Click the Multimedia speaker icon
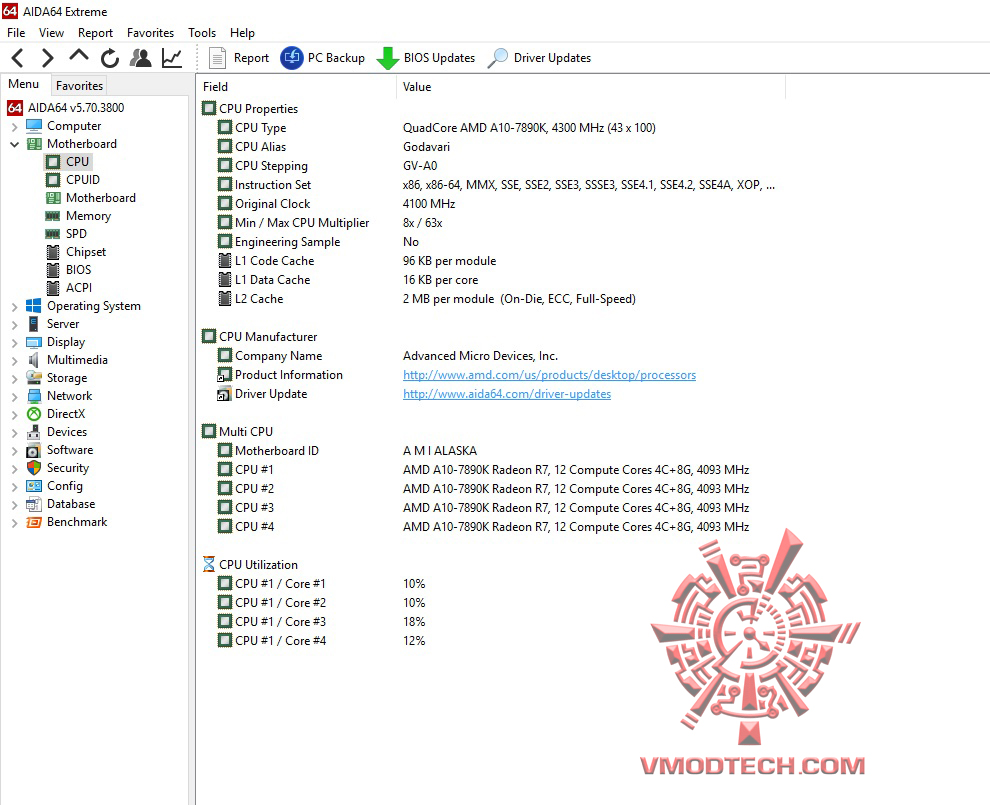 34,360
